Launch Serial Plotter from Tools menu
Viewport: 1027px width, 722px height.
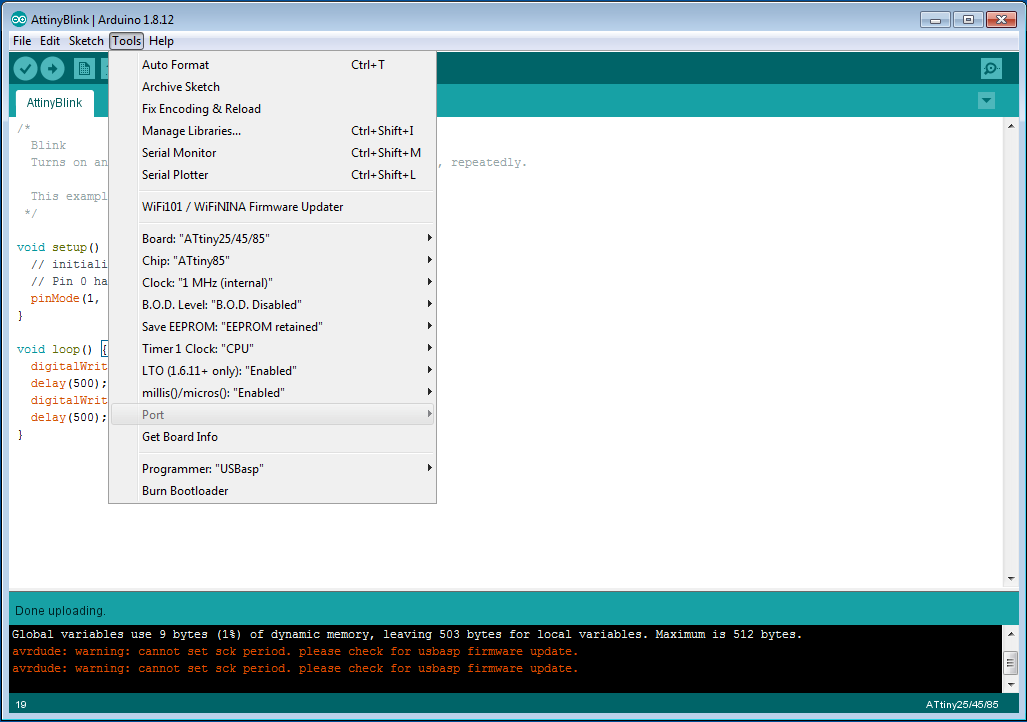coord(272,175)
